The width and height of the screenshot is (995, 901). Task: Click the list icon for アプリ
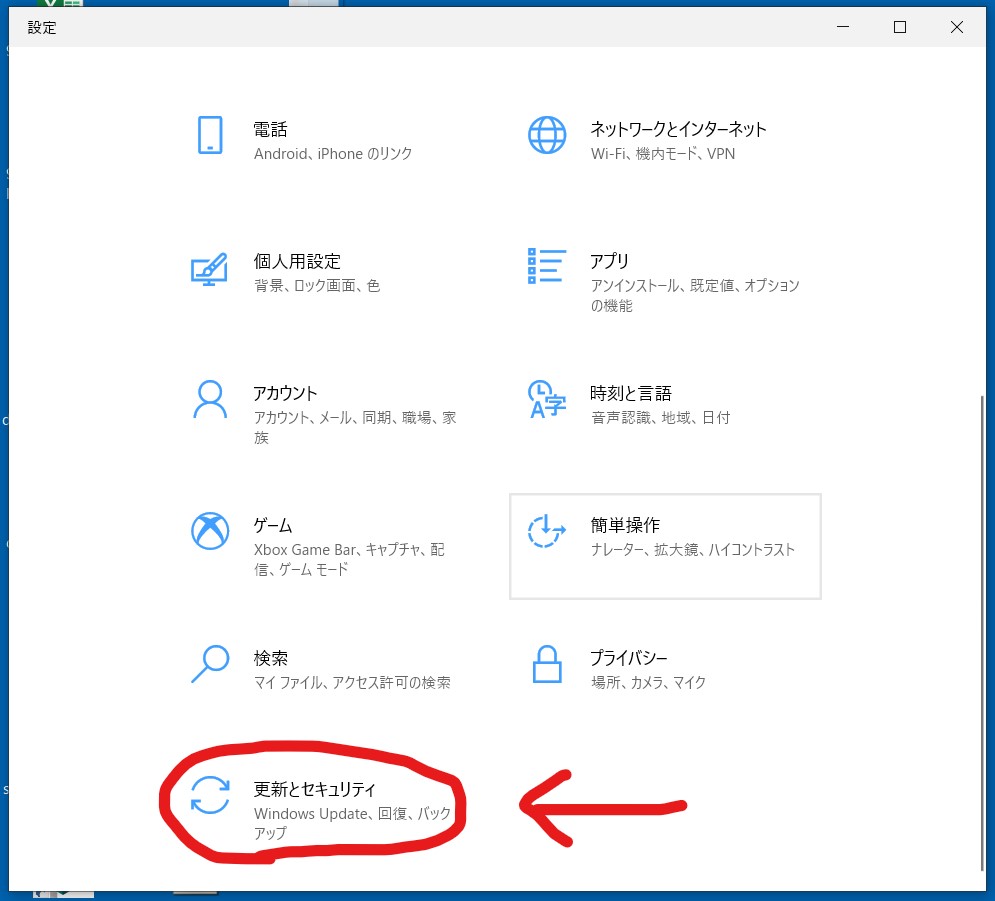point(546,266)
